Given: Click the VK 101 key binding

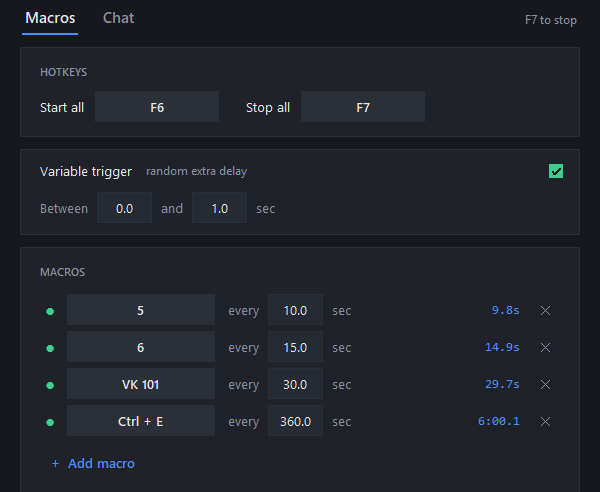Looking at the screenshot, I should [x=141, y=384].
